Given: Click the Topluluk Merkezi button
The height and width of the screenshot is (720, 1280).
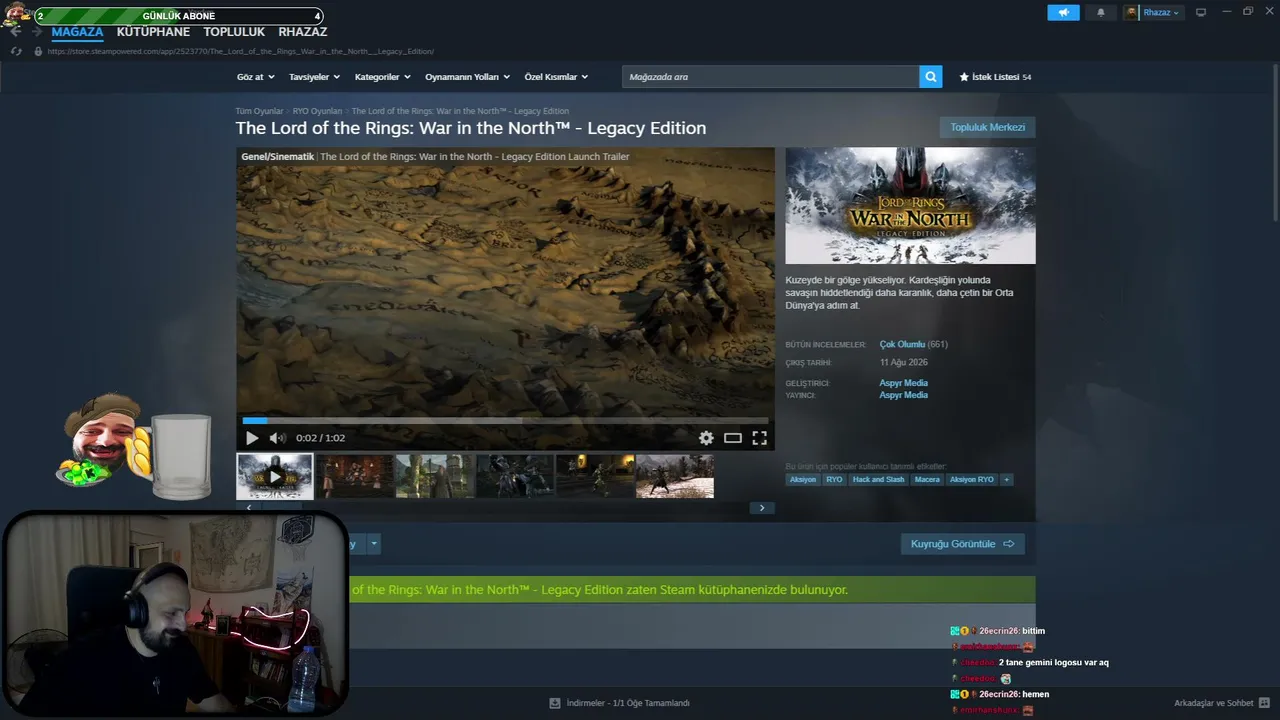Looking at the screenshot, I should tap(988, 127).
